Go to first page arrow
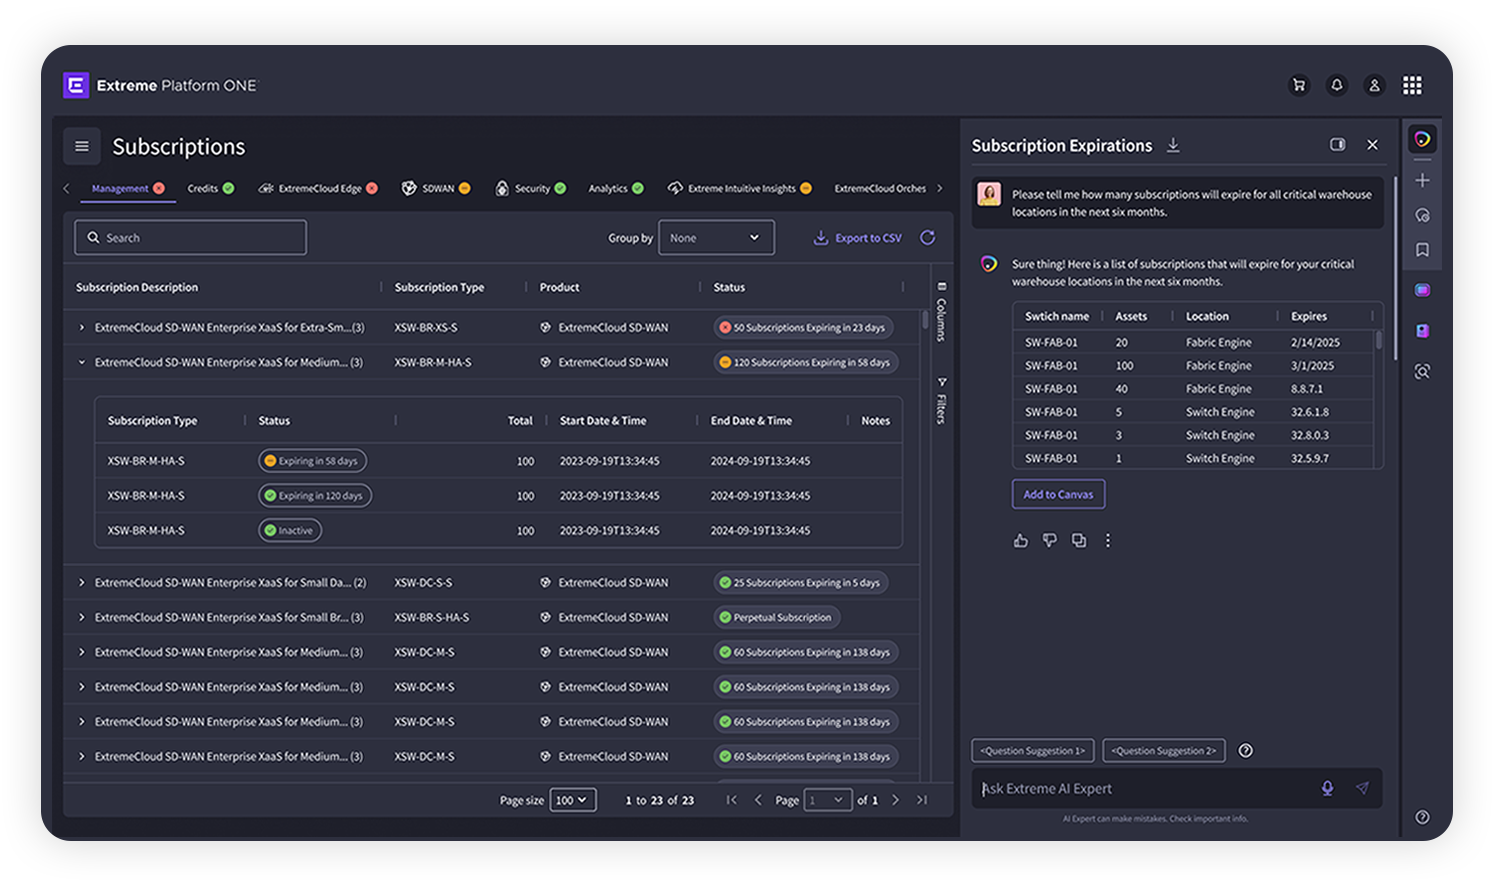Image resolution: width=1495 pixels, height=882 pixels. 732,800
